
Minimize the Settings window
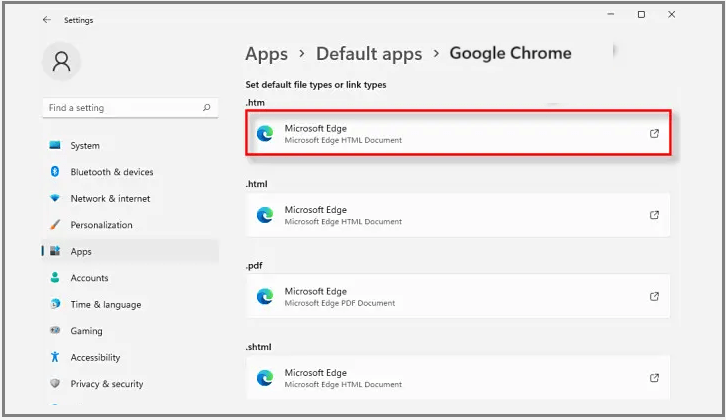611,14
